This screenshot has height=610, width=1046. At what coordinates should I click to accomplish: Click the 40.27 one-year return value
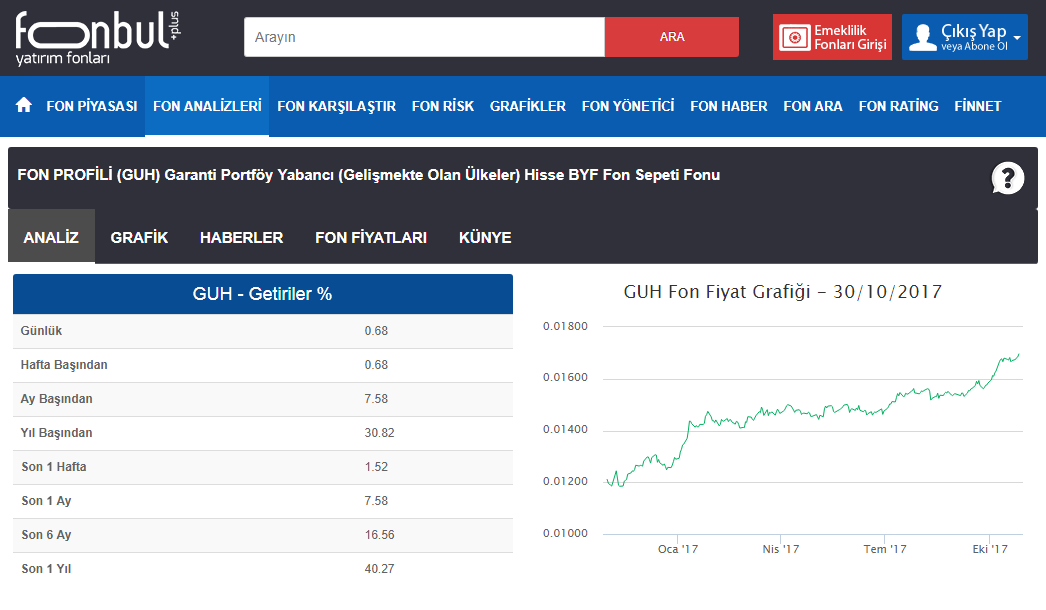click(x=380, y=569)
